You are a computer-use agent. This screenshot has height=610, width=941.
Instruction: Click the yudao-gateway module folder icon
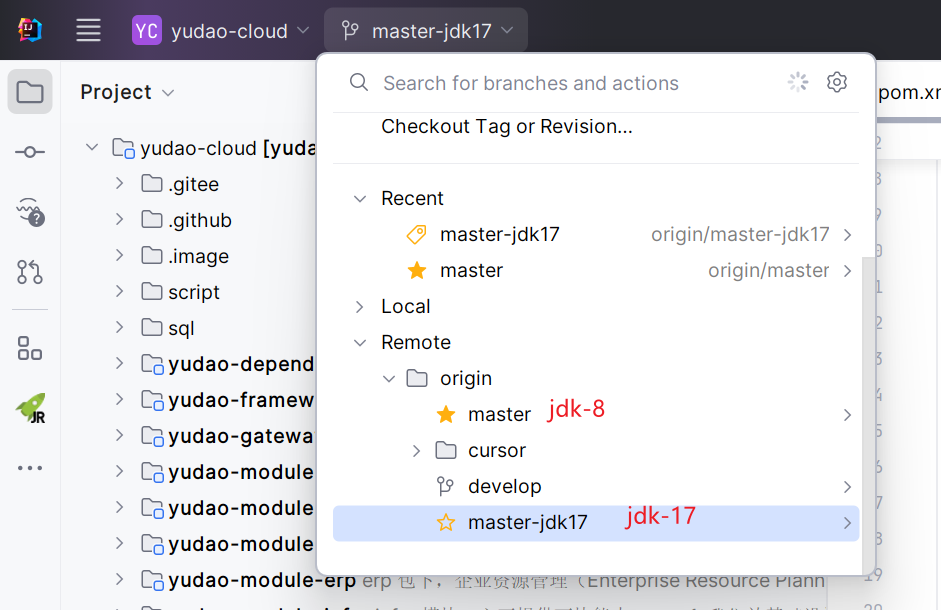pyautogui.click(x=152, y=436)
